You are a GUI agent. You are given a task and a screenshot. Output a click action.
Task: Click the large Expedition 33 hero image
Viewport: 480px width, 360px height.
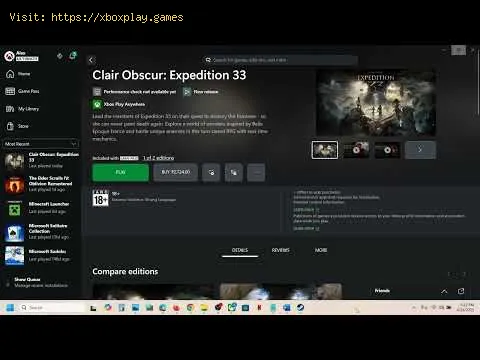pos(376,102)
